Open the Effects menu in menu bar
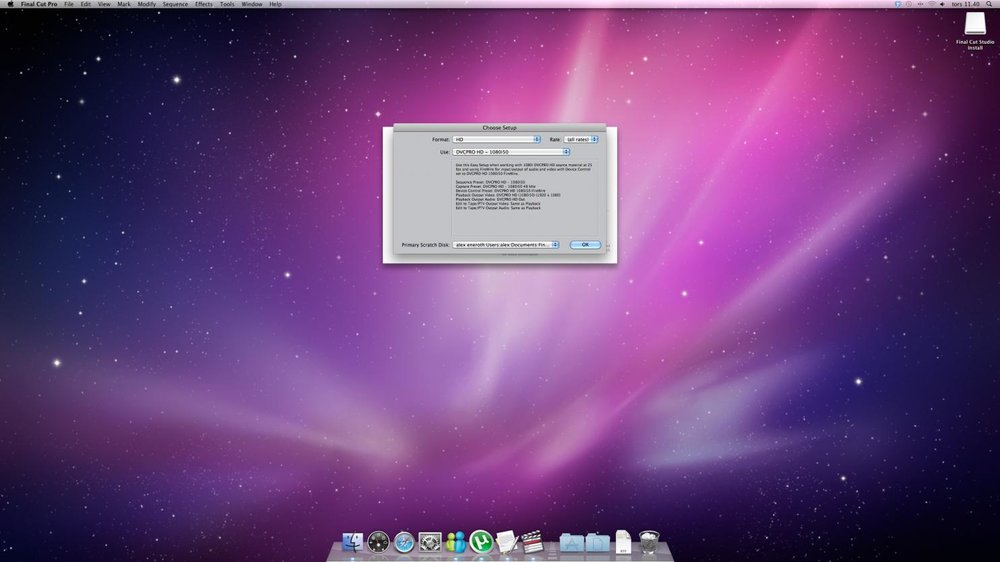1000x562 pixels. (204, 4)
